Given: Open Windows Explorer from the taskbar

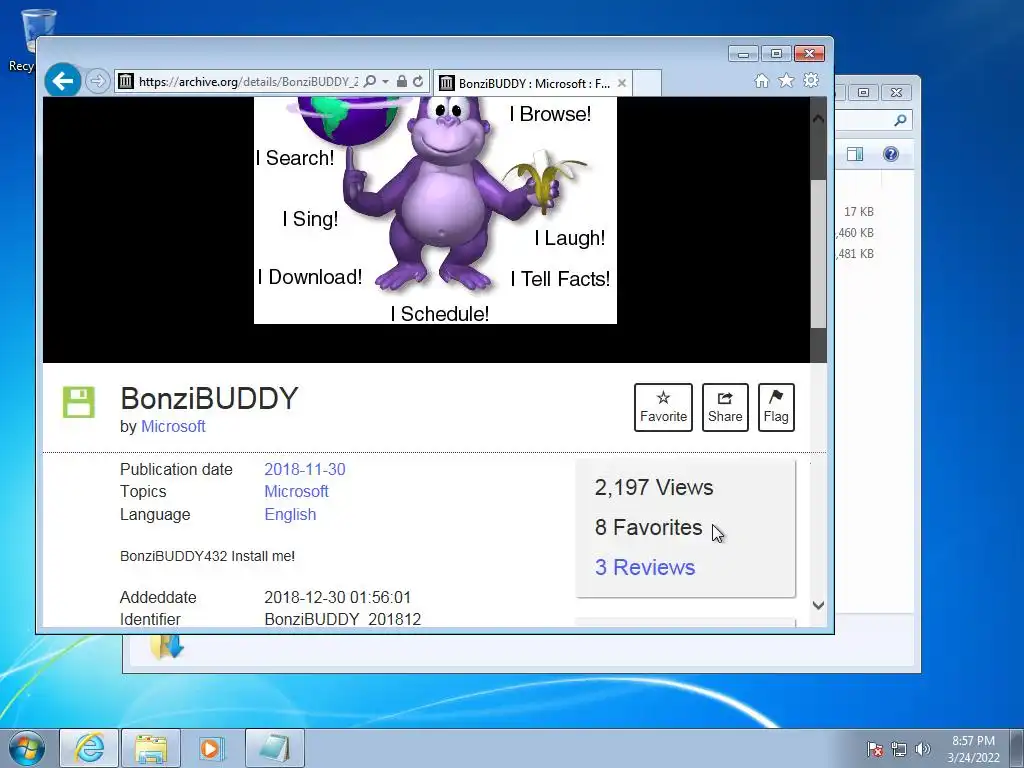Looking at the screenshot, I should [151, 748].
